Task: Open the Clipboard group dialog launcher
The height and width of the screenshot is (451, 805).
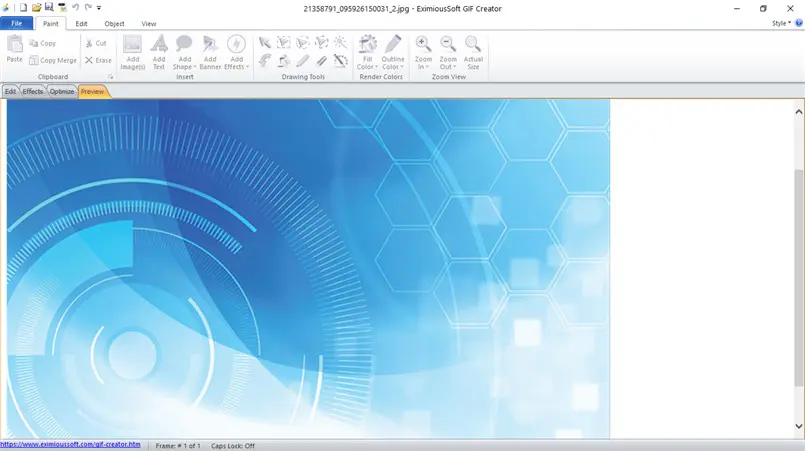Action: point(110,77)
